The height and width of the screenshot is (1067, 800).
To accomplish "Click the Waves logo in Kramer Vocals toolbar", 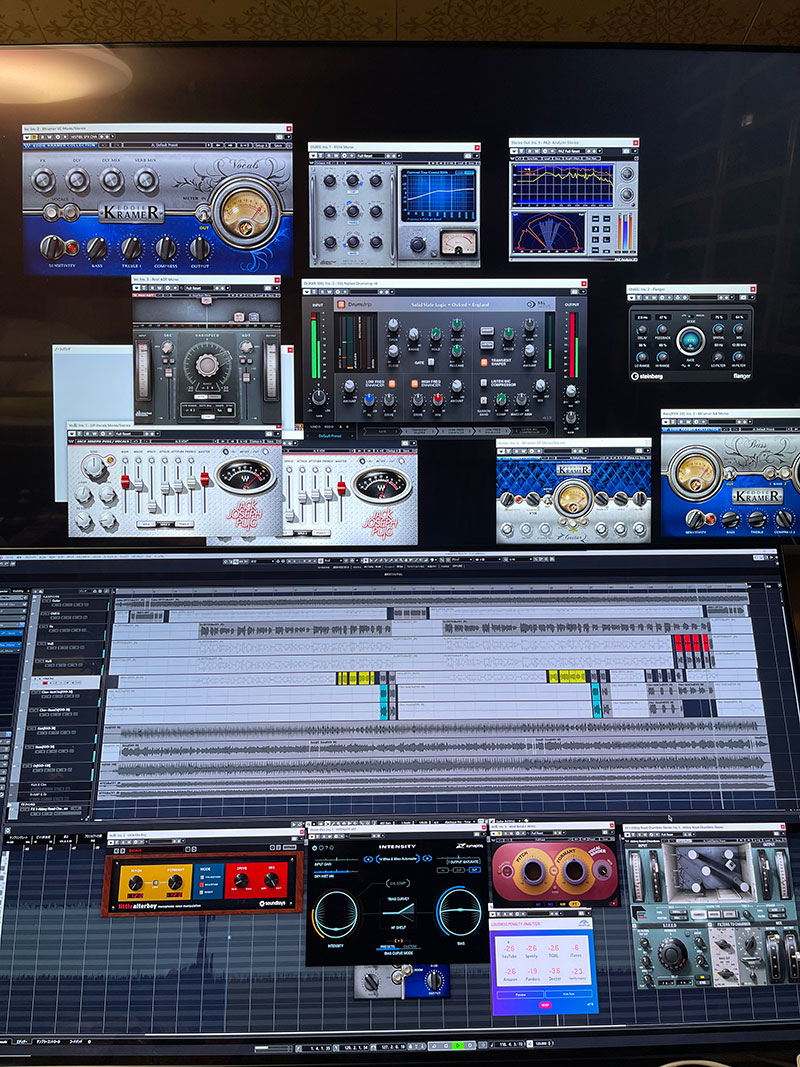I will point(27,145).
